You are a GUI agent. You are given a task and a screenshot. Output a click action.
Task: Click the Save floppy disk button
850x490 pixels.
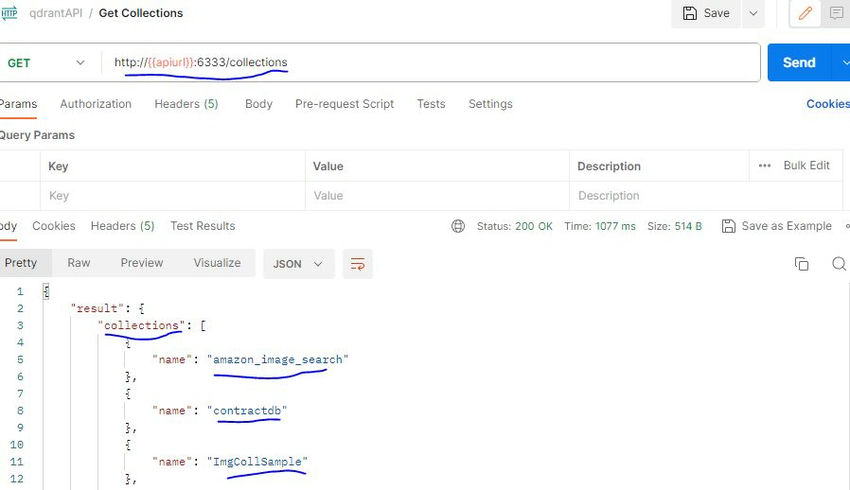click(x=706, y=13)
